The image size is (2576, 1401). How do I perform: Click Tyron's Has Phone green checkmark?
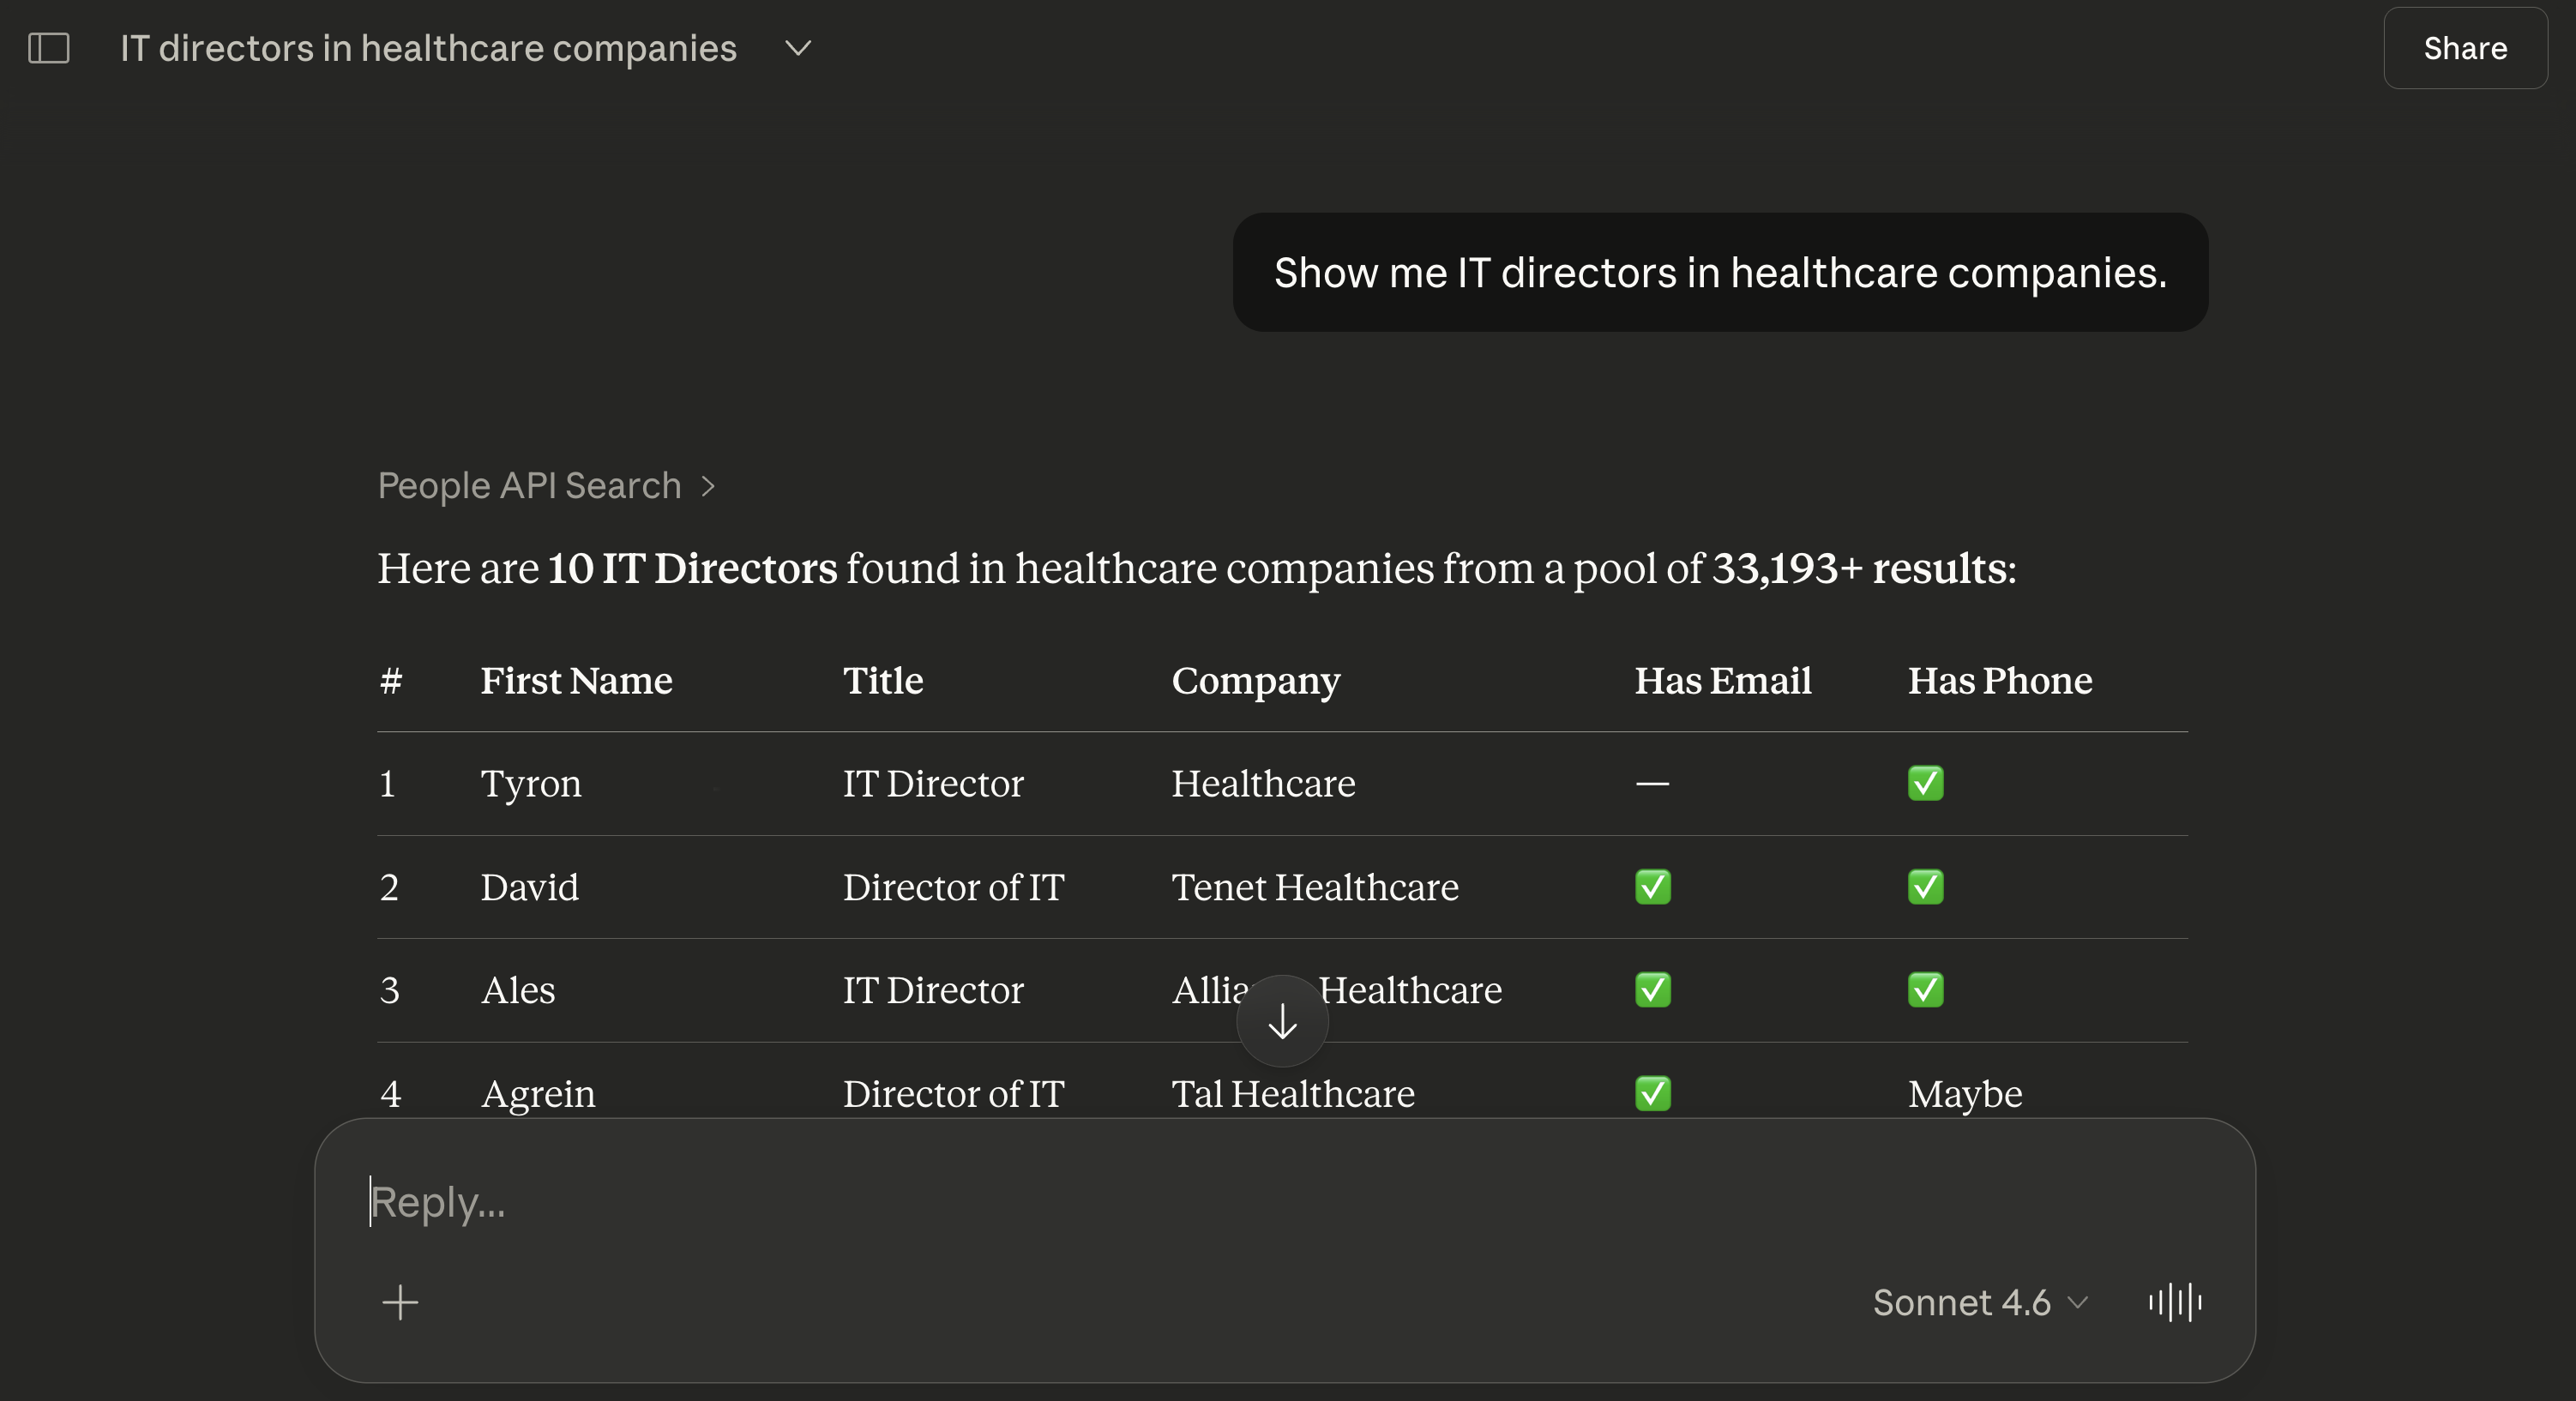tap(1925, 783)
